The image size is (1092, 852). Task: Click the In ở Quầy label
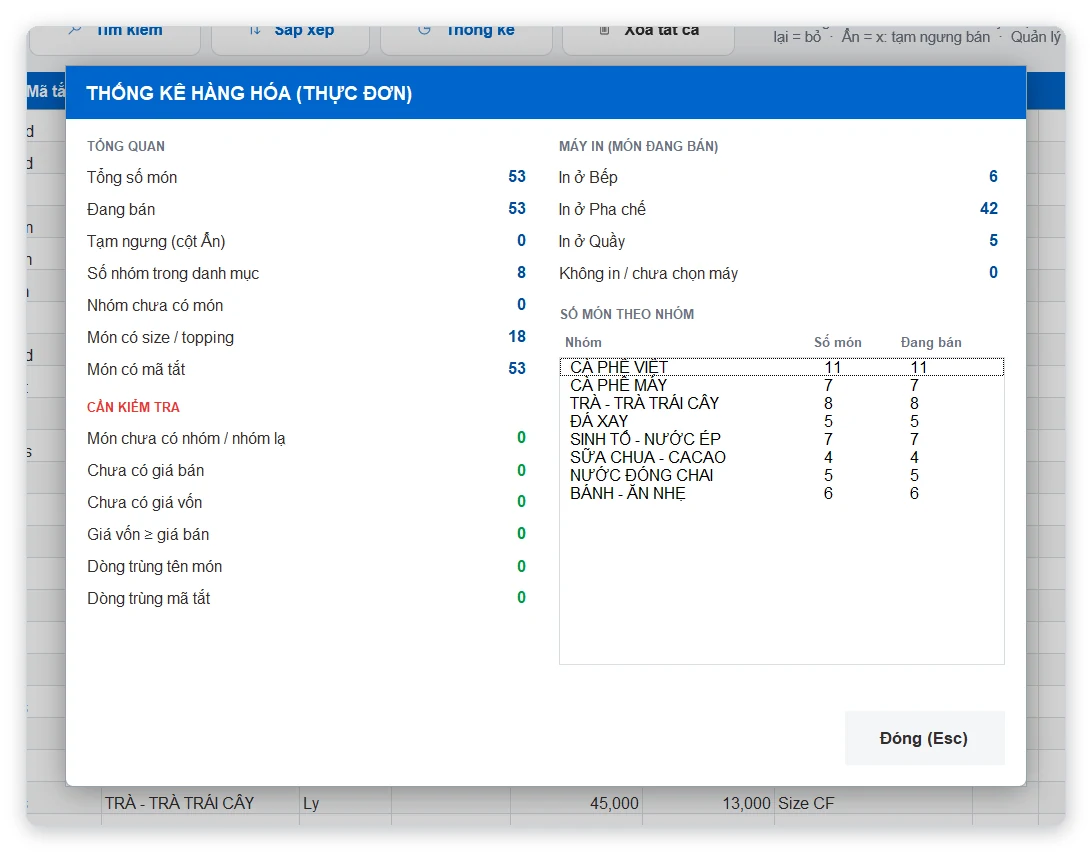[x=592, y=241]
